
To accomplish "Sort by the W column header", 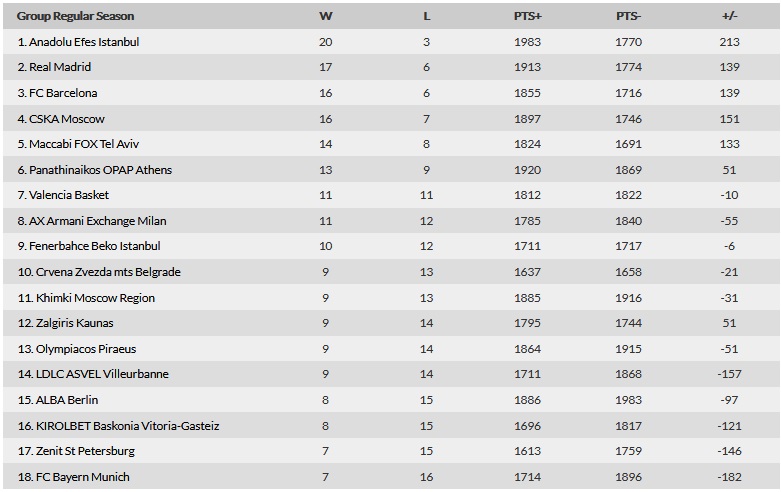I will pyautogui.click(x=325, y=16).
